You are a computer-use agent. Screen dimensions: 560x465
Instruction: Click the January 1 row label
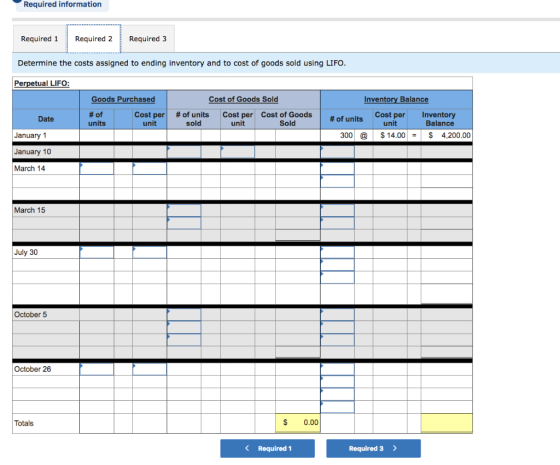click(x=30, y=135)
